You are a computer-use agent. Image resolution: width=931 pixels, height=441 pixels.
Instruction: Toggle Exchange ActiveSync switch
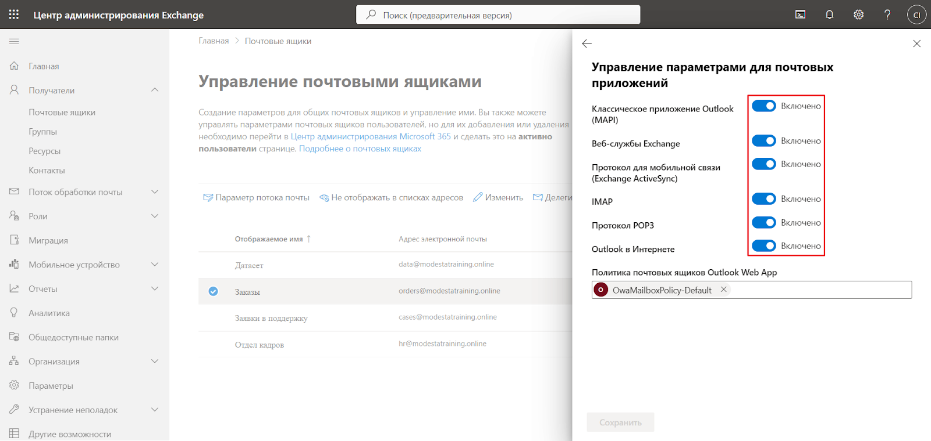(x=764, y=164)
